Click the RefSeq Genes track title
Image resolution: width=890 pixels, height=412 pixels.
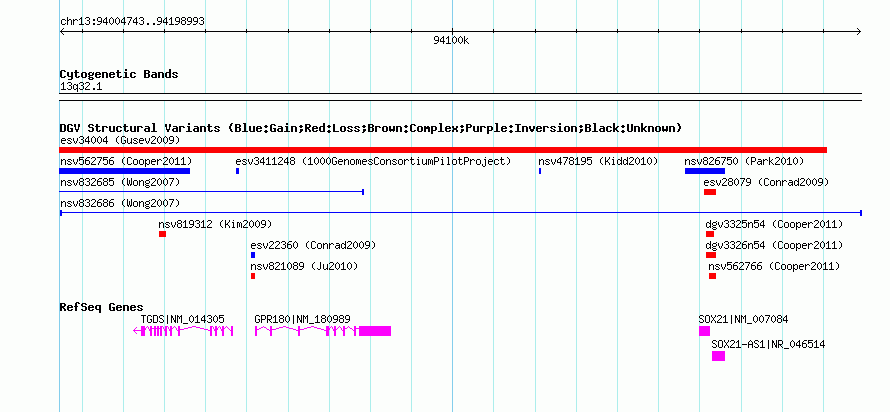[102, 307]
